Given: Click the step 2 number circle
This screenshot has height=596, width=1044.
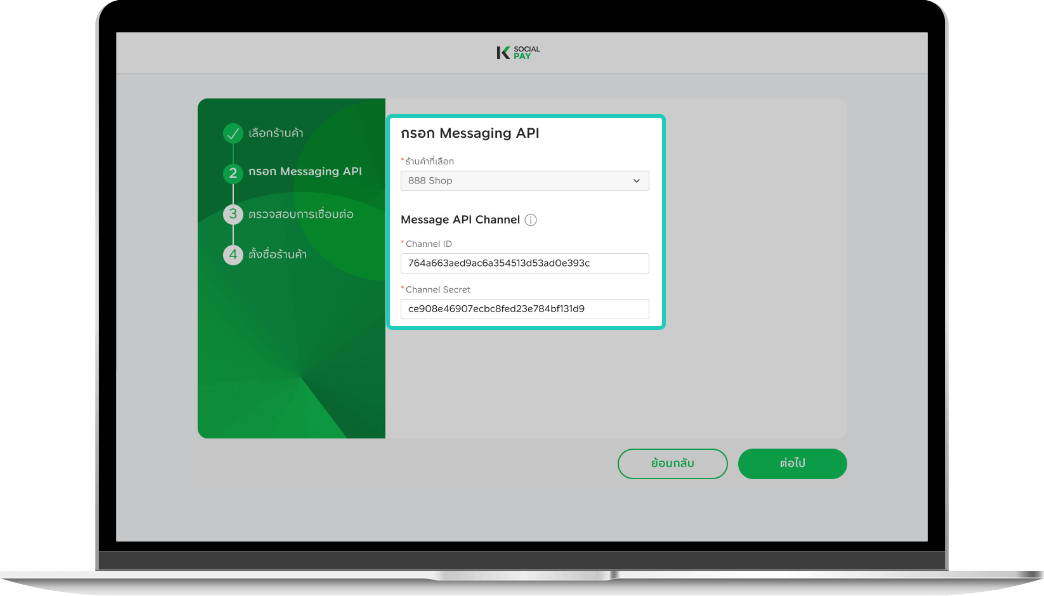Looking at the screenshot, I should pos(233,173).
